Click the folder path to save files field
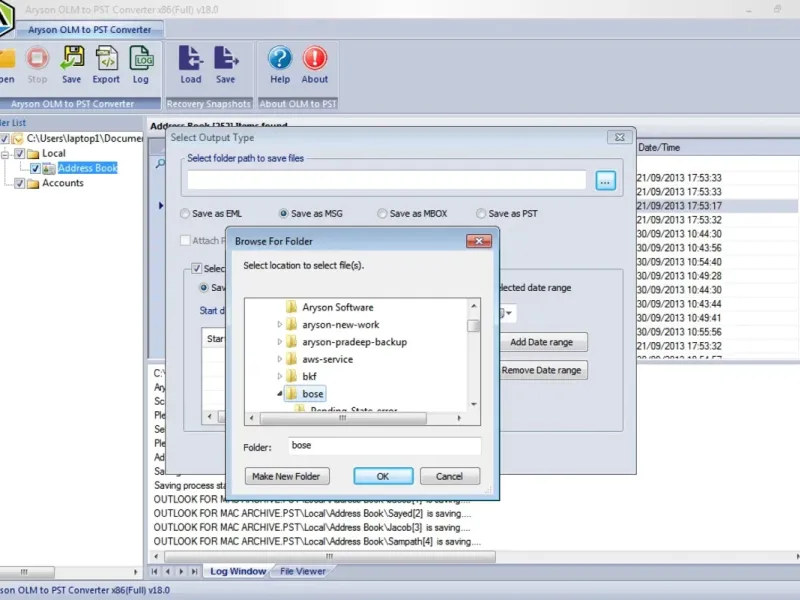800x600 pixels. click(x=386, y=180)
